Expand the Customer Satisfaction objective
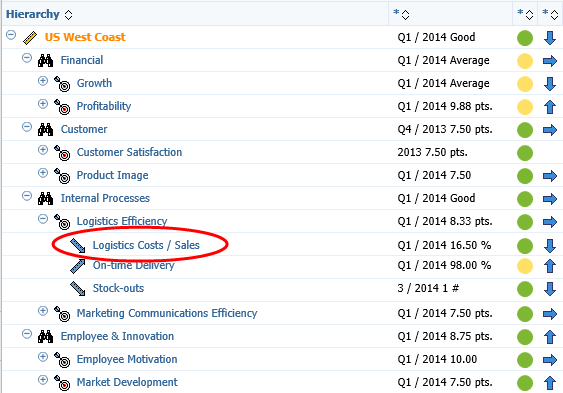Viewport: 563px width, 393px height. point(43,150)
